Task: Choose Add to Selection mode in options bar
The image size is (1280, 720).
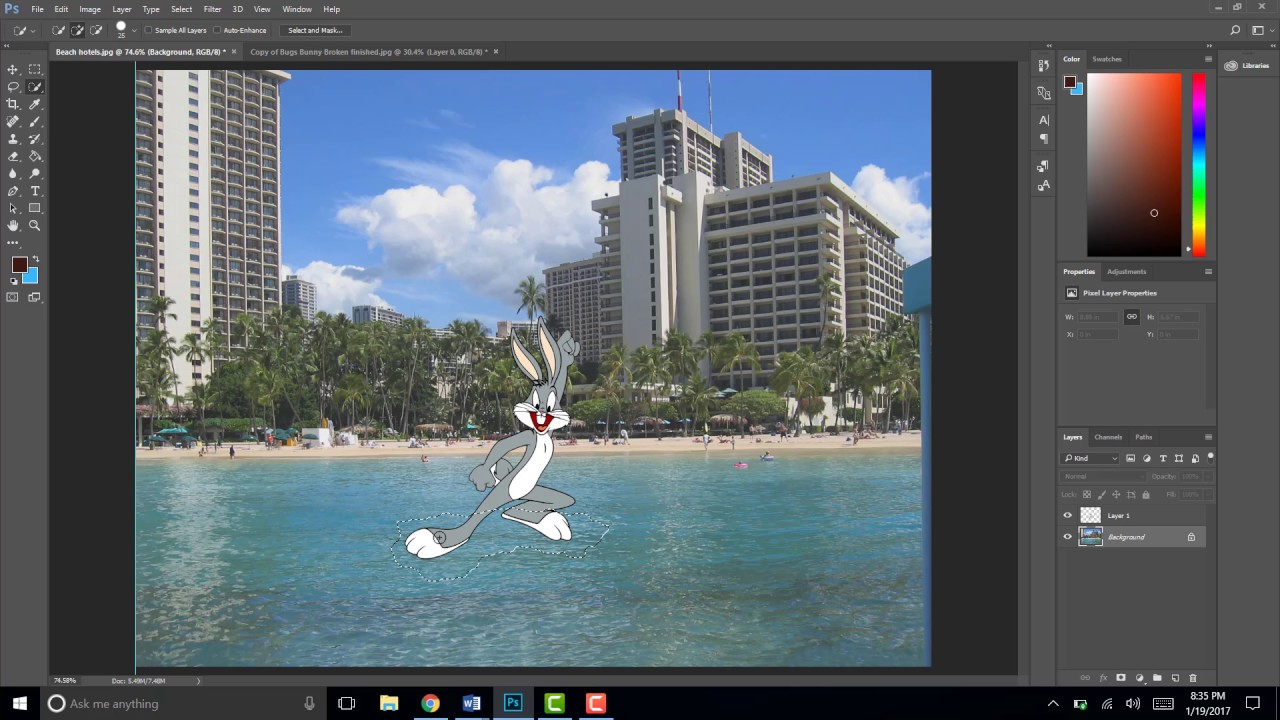Action: 78,30
